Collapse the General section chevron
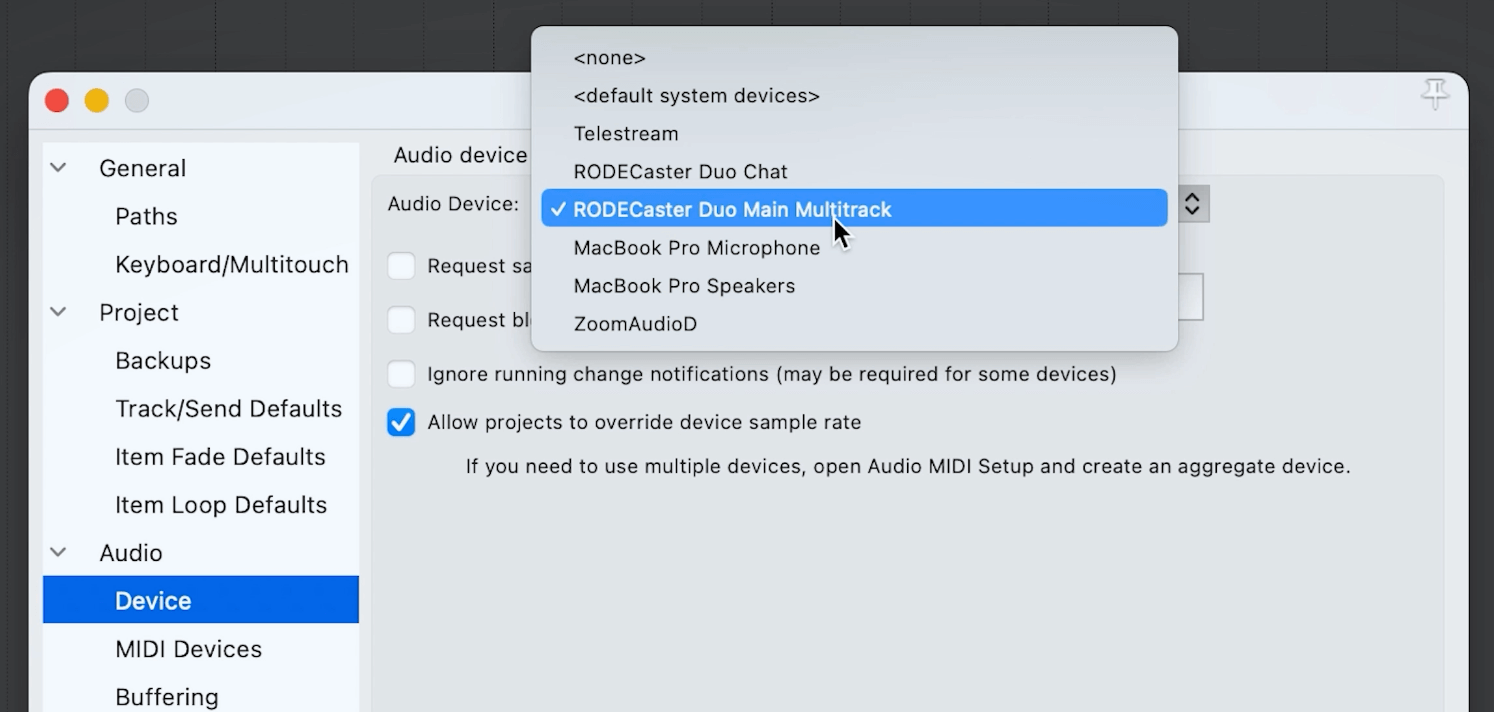This screenshot has height=712, width=1494. pyautogui.click(x=59, y=168)
